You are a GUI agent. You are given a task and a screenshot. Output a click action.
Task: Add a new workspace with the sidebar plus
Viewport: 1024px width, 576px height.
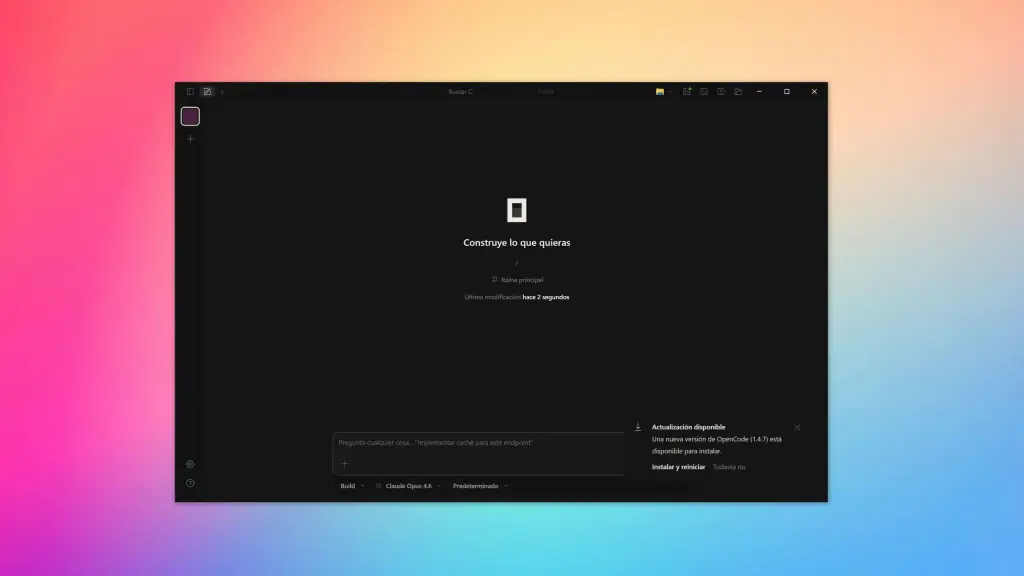click(x=190, y=138)
